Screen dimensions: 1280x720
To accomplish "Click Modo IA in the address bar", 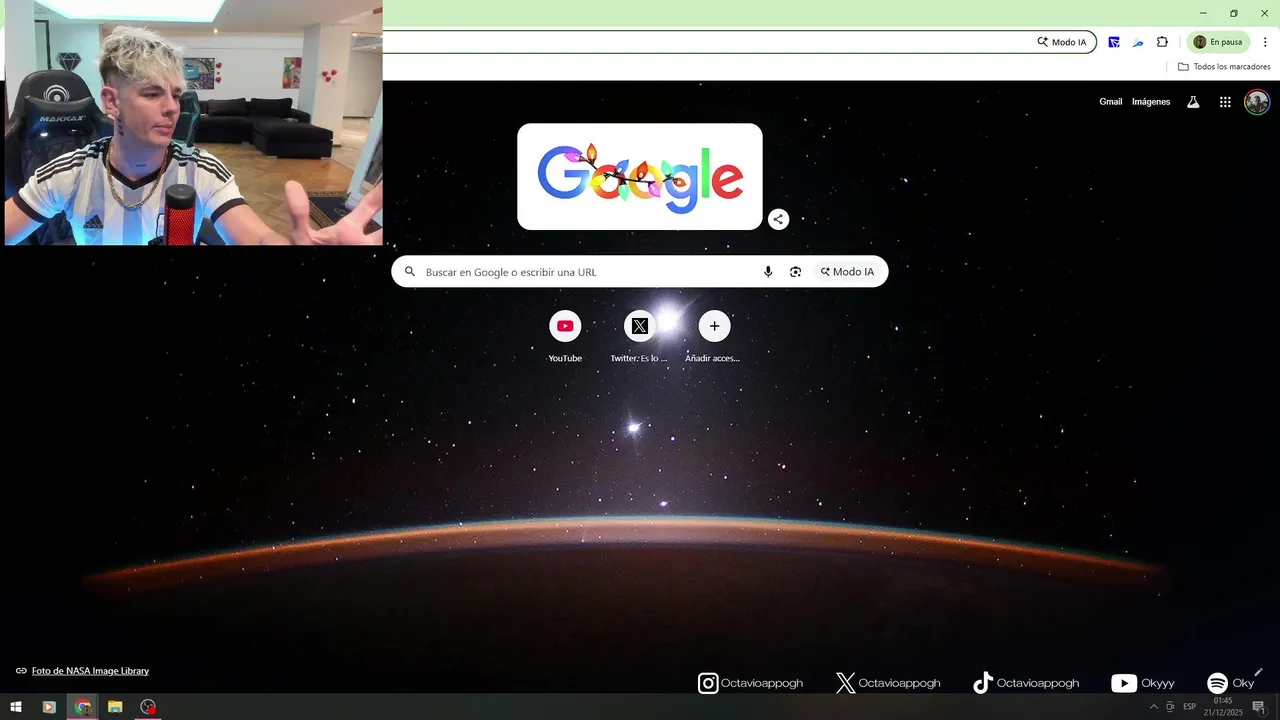I will pos(1062,42).
